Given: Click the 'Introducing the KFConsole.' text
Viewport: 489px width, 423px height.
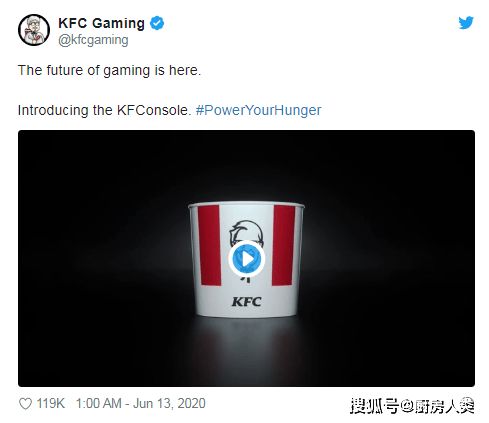Looking at the screenshot, I should 104,110.
